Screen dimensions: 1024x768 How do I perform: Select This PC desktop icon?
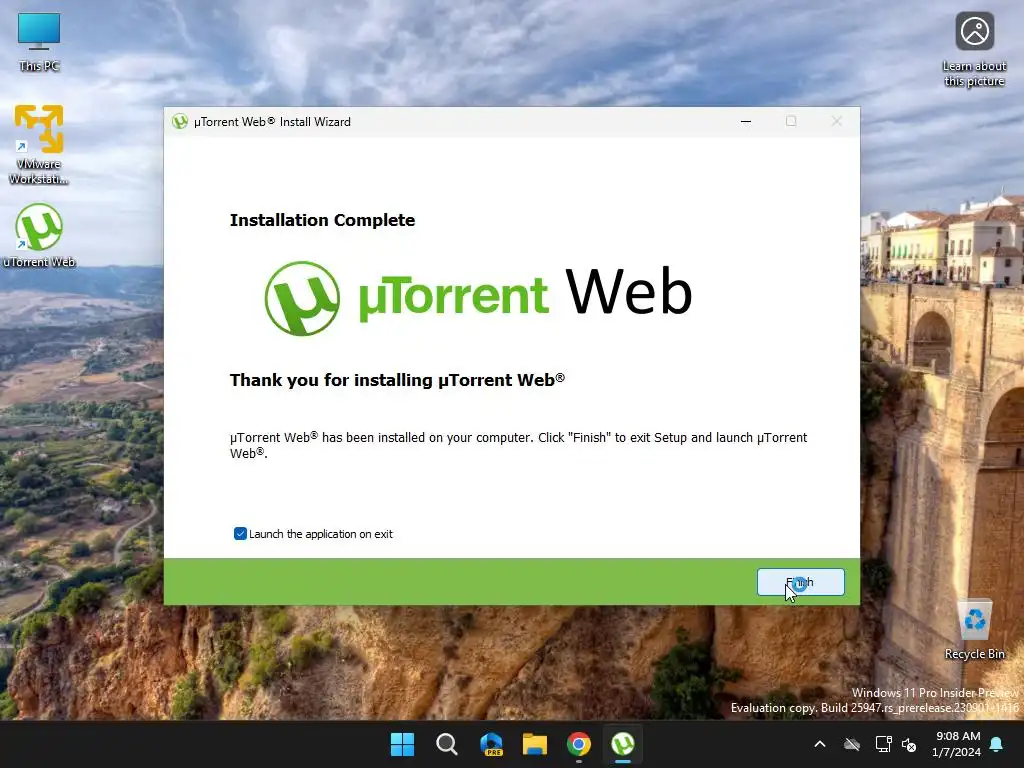click(x=39, y=42)
